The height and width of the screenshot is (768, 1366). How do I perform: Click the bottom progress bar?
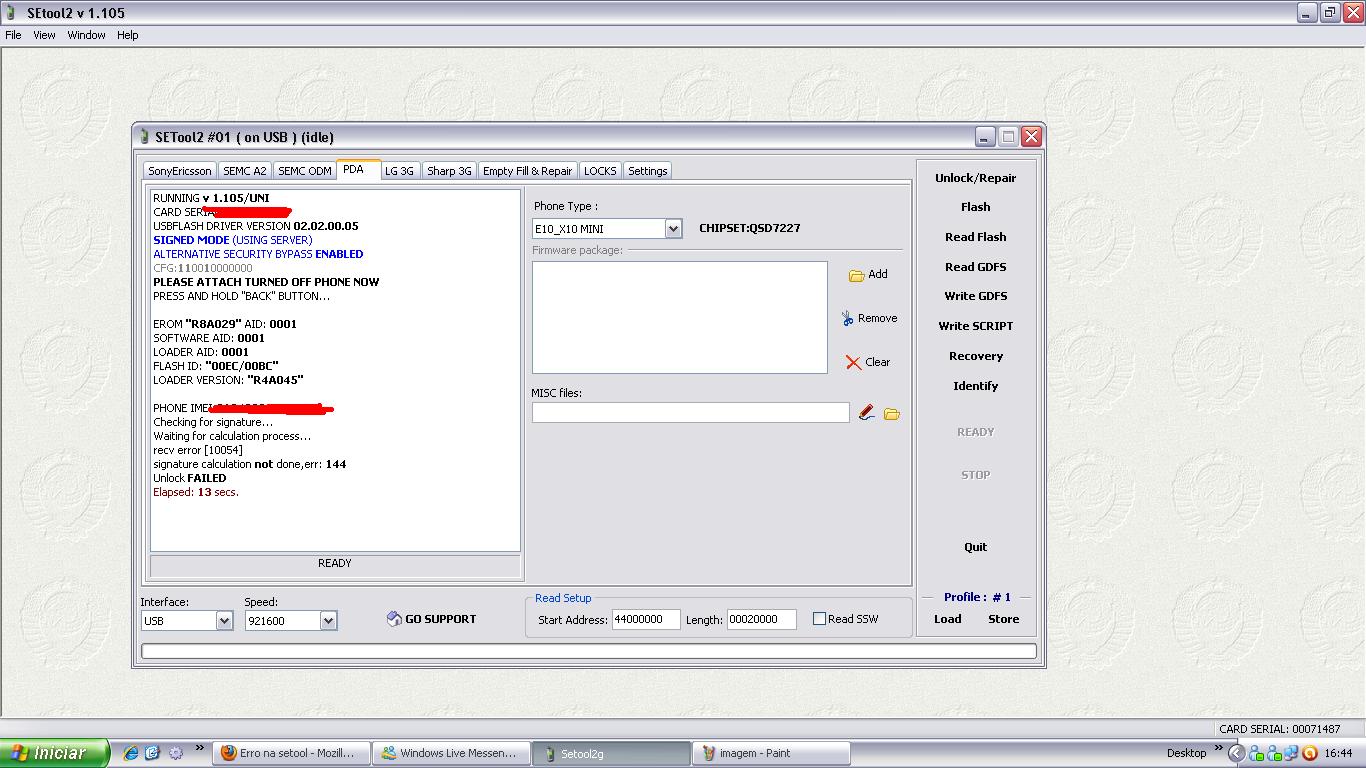coord(589,651)
